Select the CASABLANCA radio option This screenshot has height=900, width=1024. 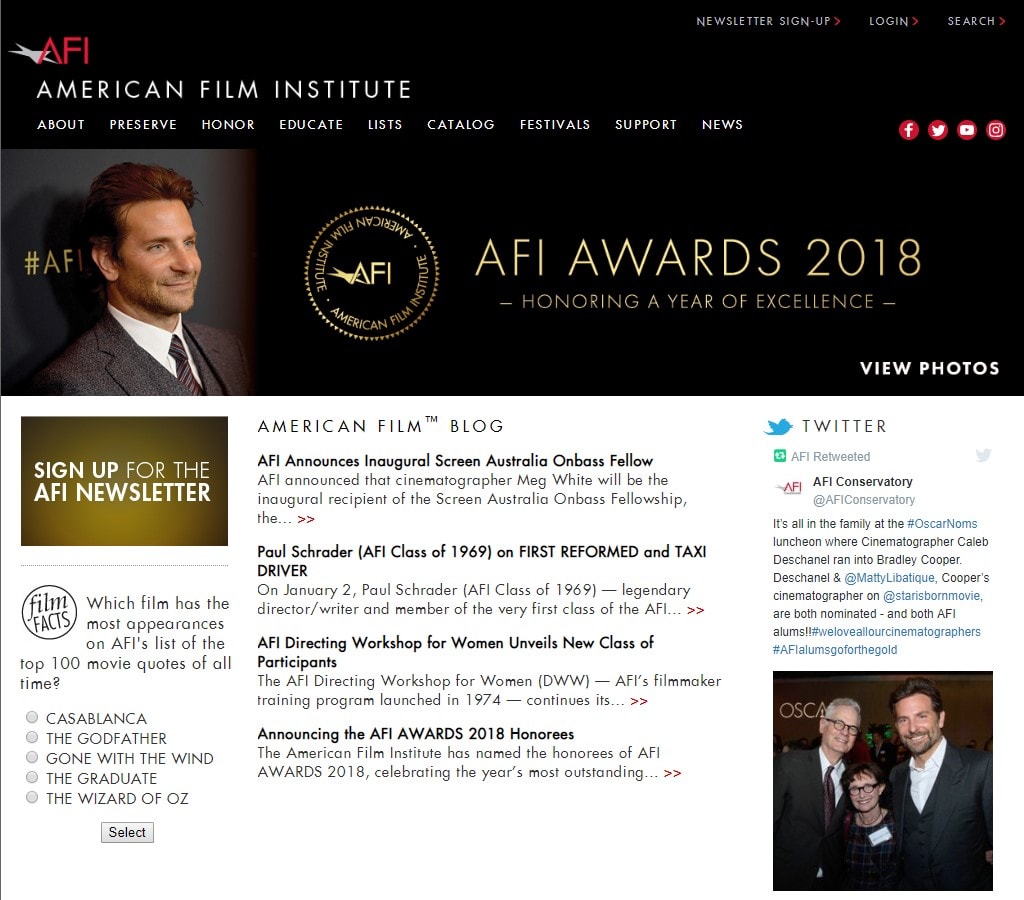[31, 717]
